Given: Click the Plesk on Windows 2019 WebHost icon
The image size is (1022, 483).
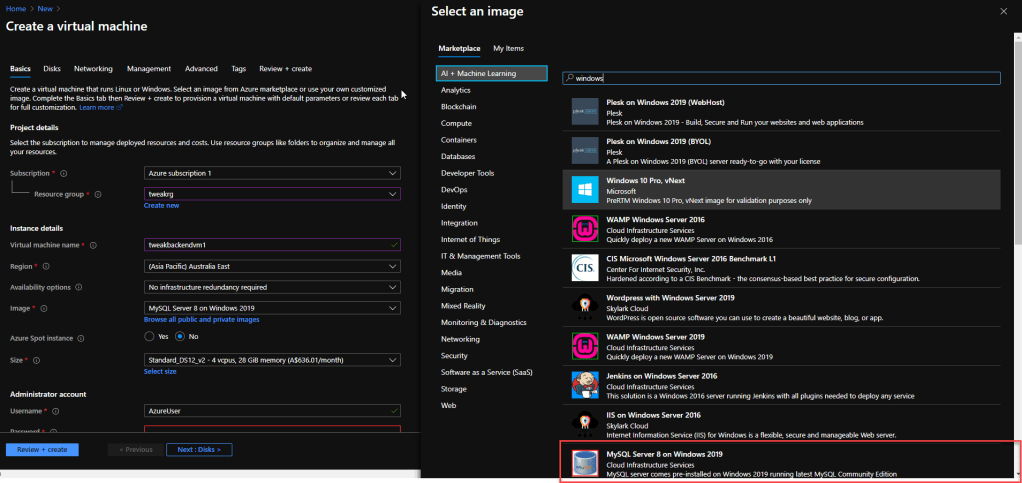Looking at the screenshot, I should coord(585,111).
